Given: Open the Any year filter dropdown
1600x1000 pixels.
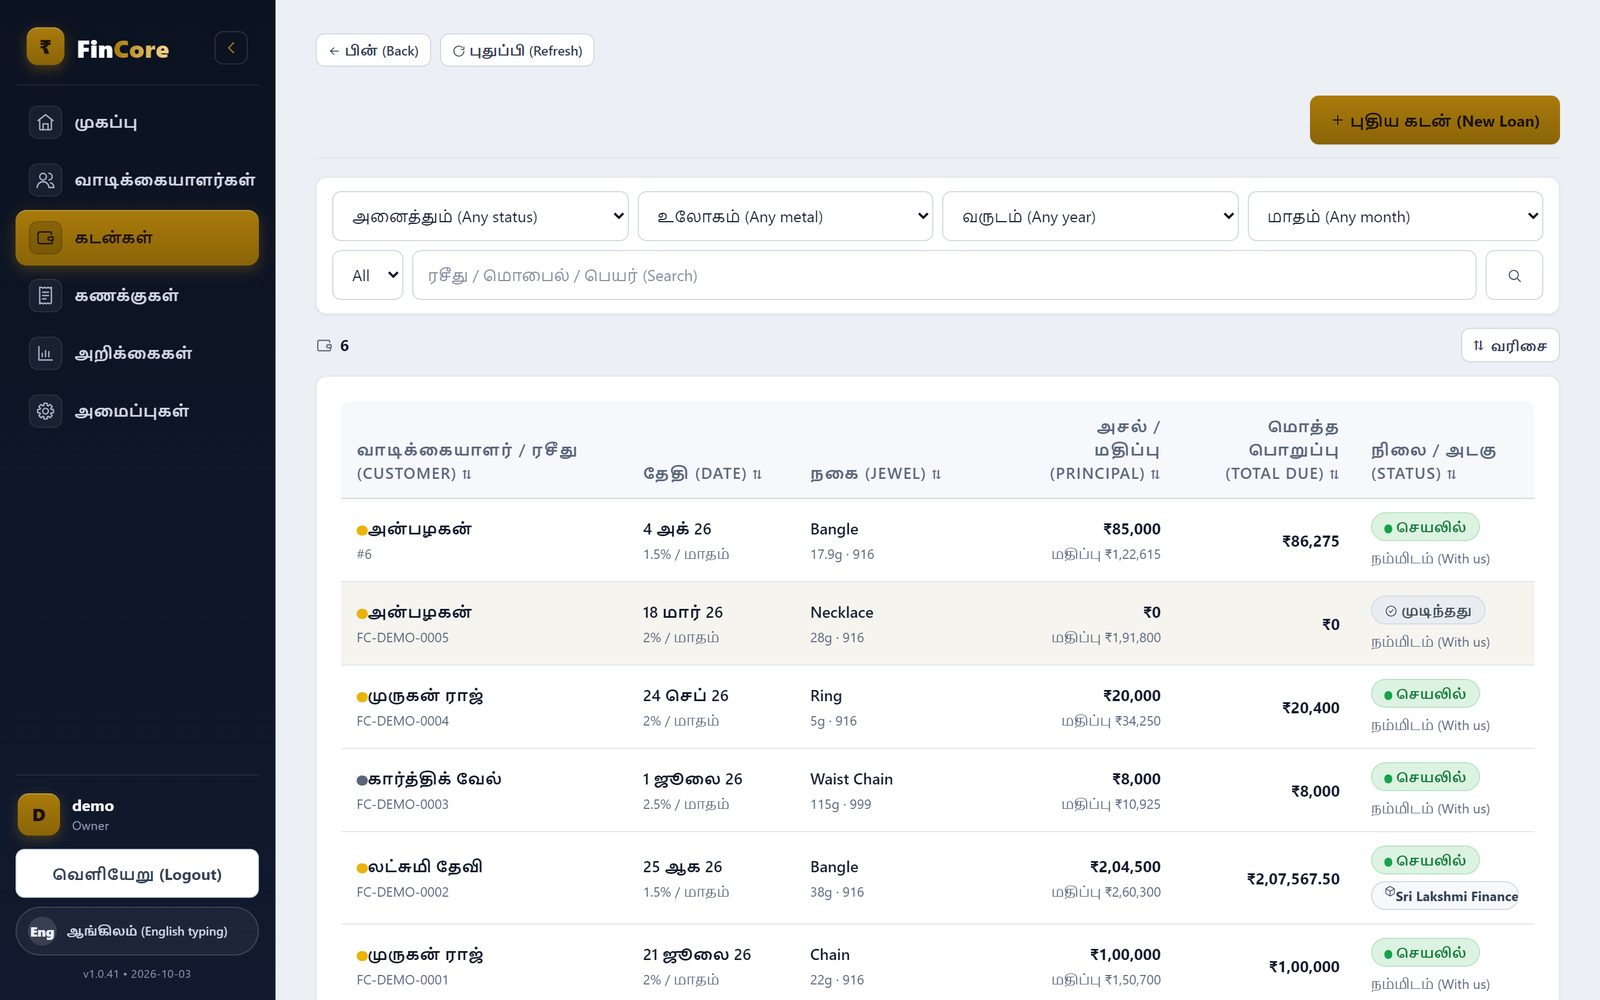Looking at the screenshot, I should pos(1090,216).
